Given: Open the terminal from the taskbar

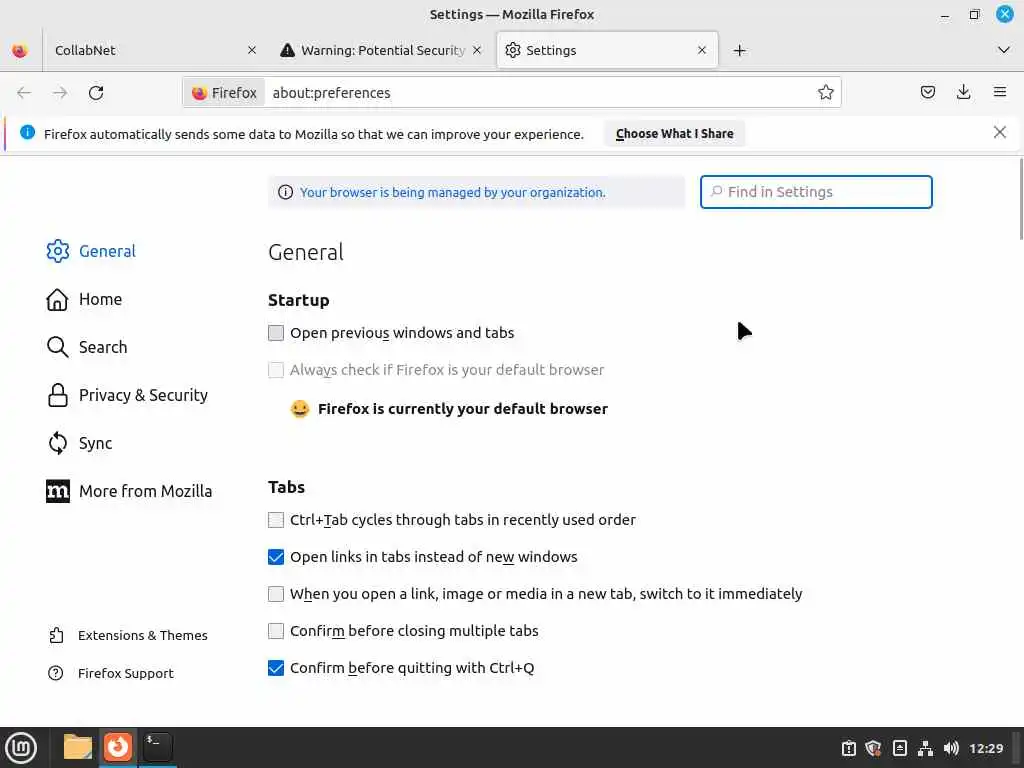Looking at the screenshot, I should 157,746.
